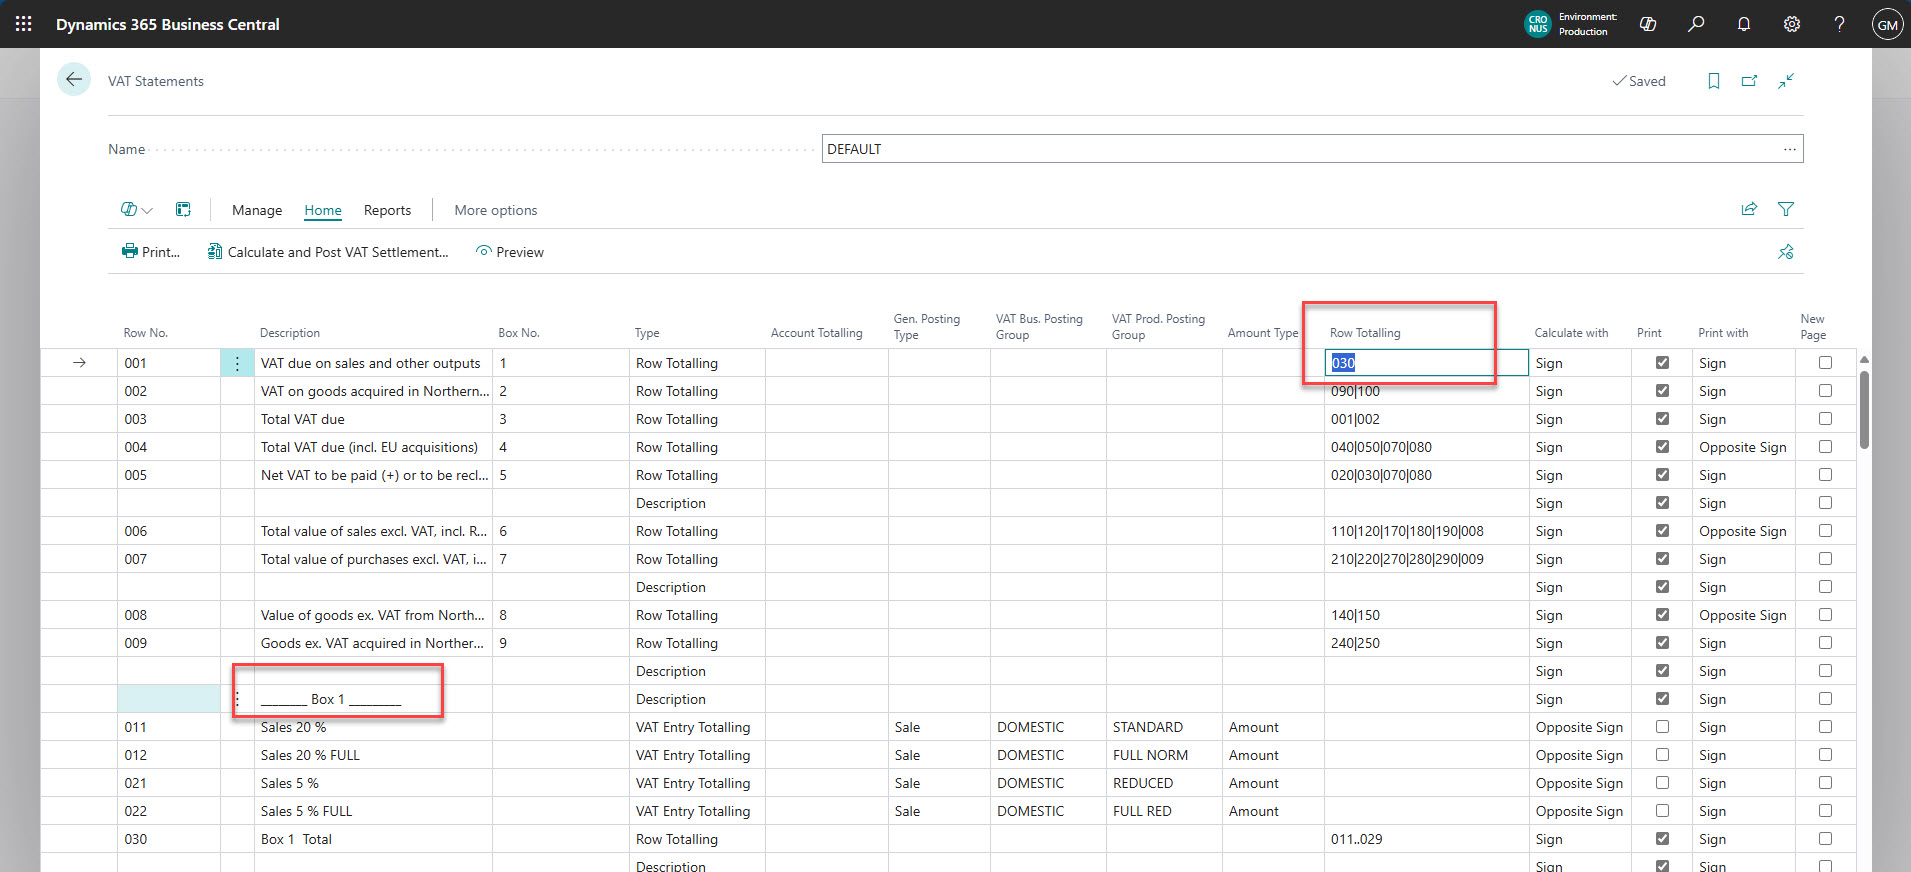Enable Print checkbox for row 011

1662,727
